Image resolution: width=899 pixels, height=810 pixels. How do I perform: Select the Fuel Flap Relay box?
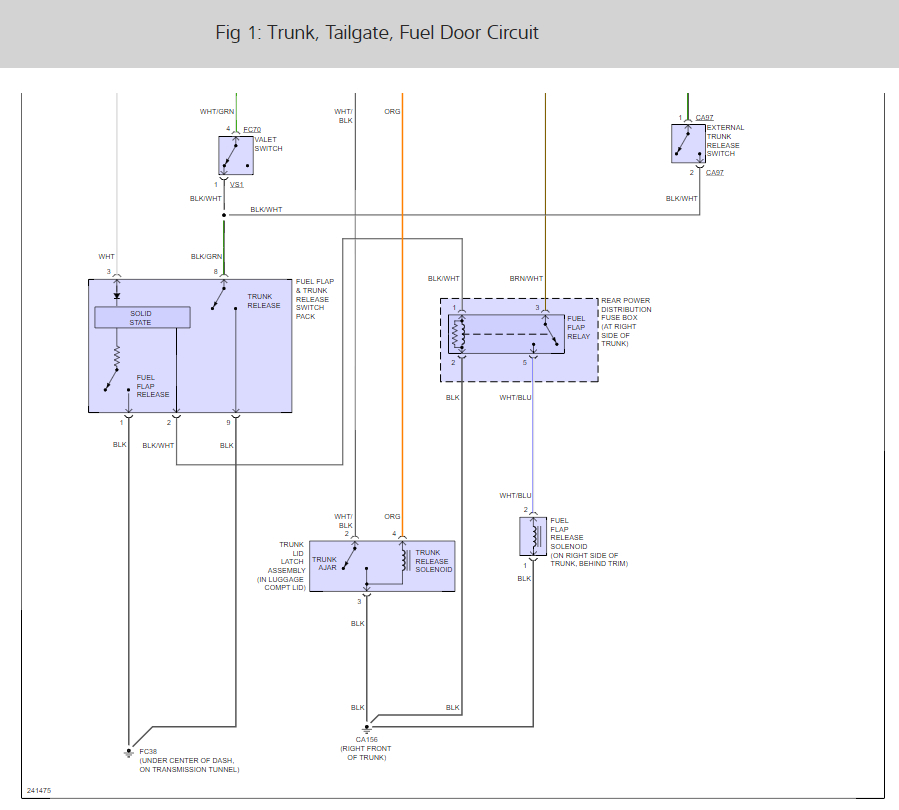tap(506, 334)
